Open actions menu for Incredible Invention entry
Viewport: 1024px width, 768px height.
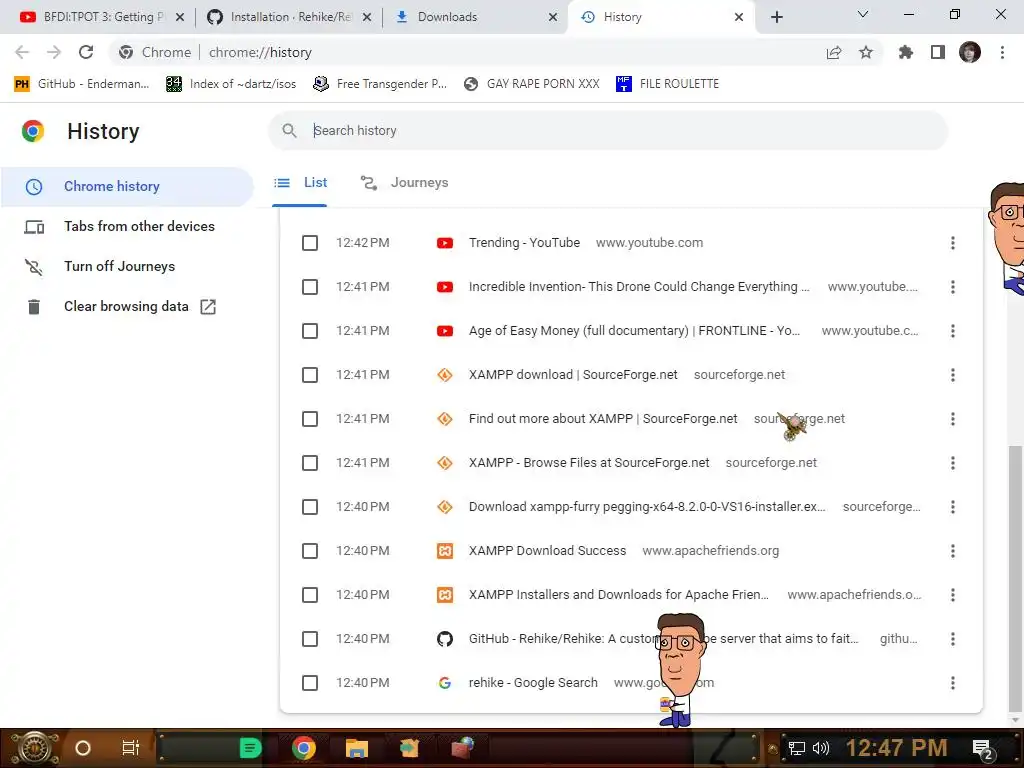[953, 287]
